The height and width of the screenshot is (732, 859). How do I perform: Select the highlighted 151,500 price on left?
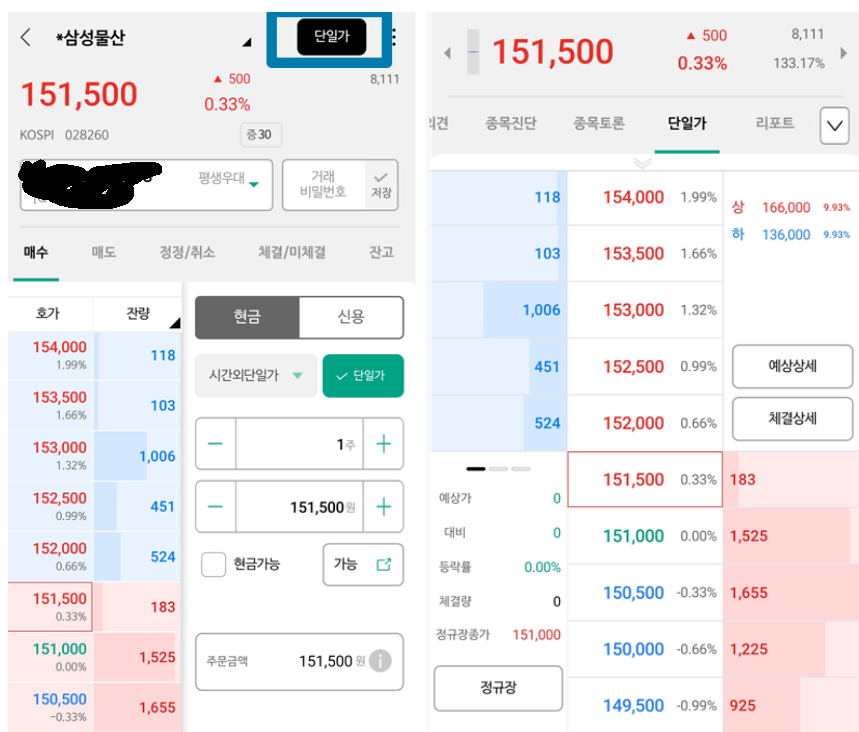click(50, 607)
